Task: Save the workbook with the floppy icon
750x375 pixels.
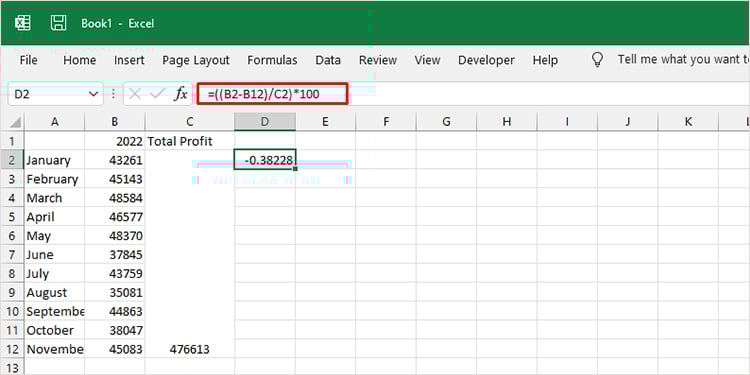Action: tap(58, 22)
